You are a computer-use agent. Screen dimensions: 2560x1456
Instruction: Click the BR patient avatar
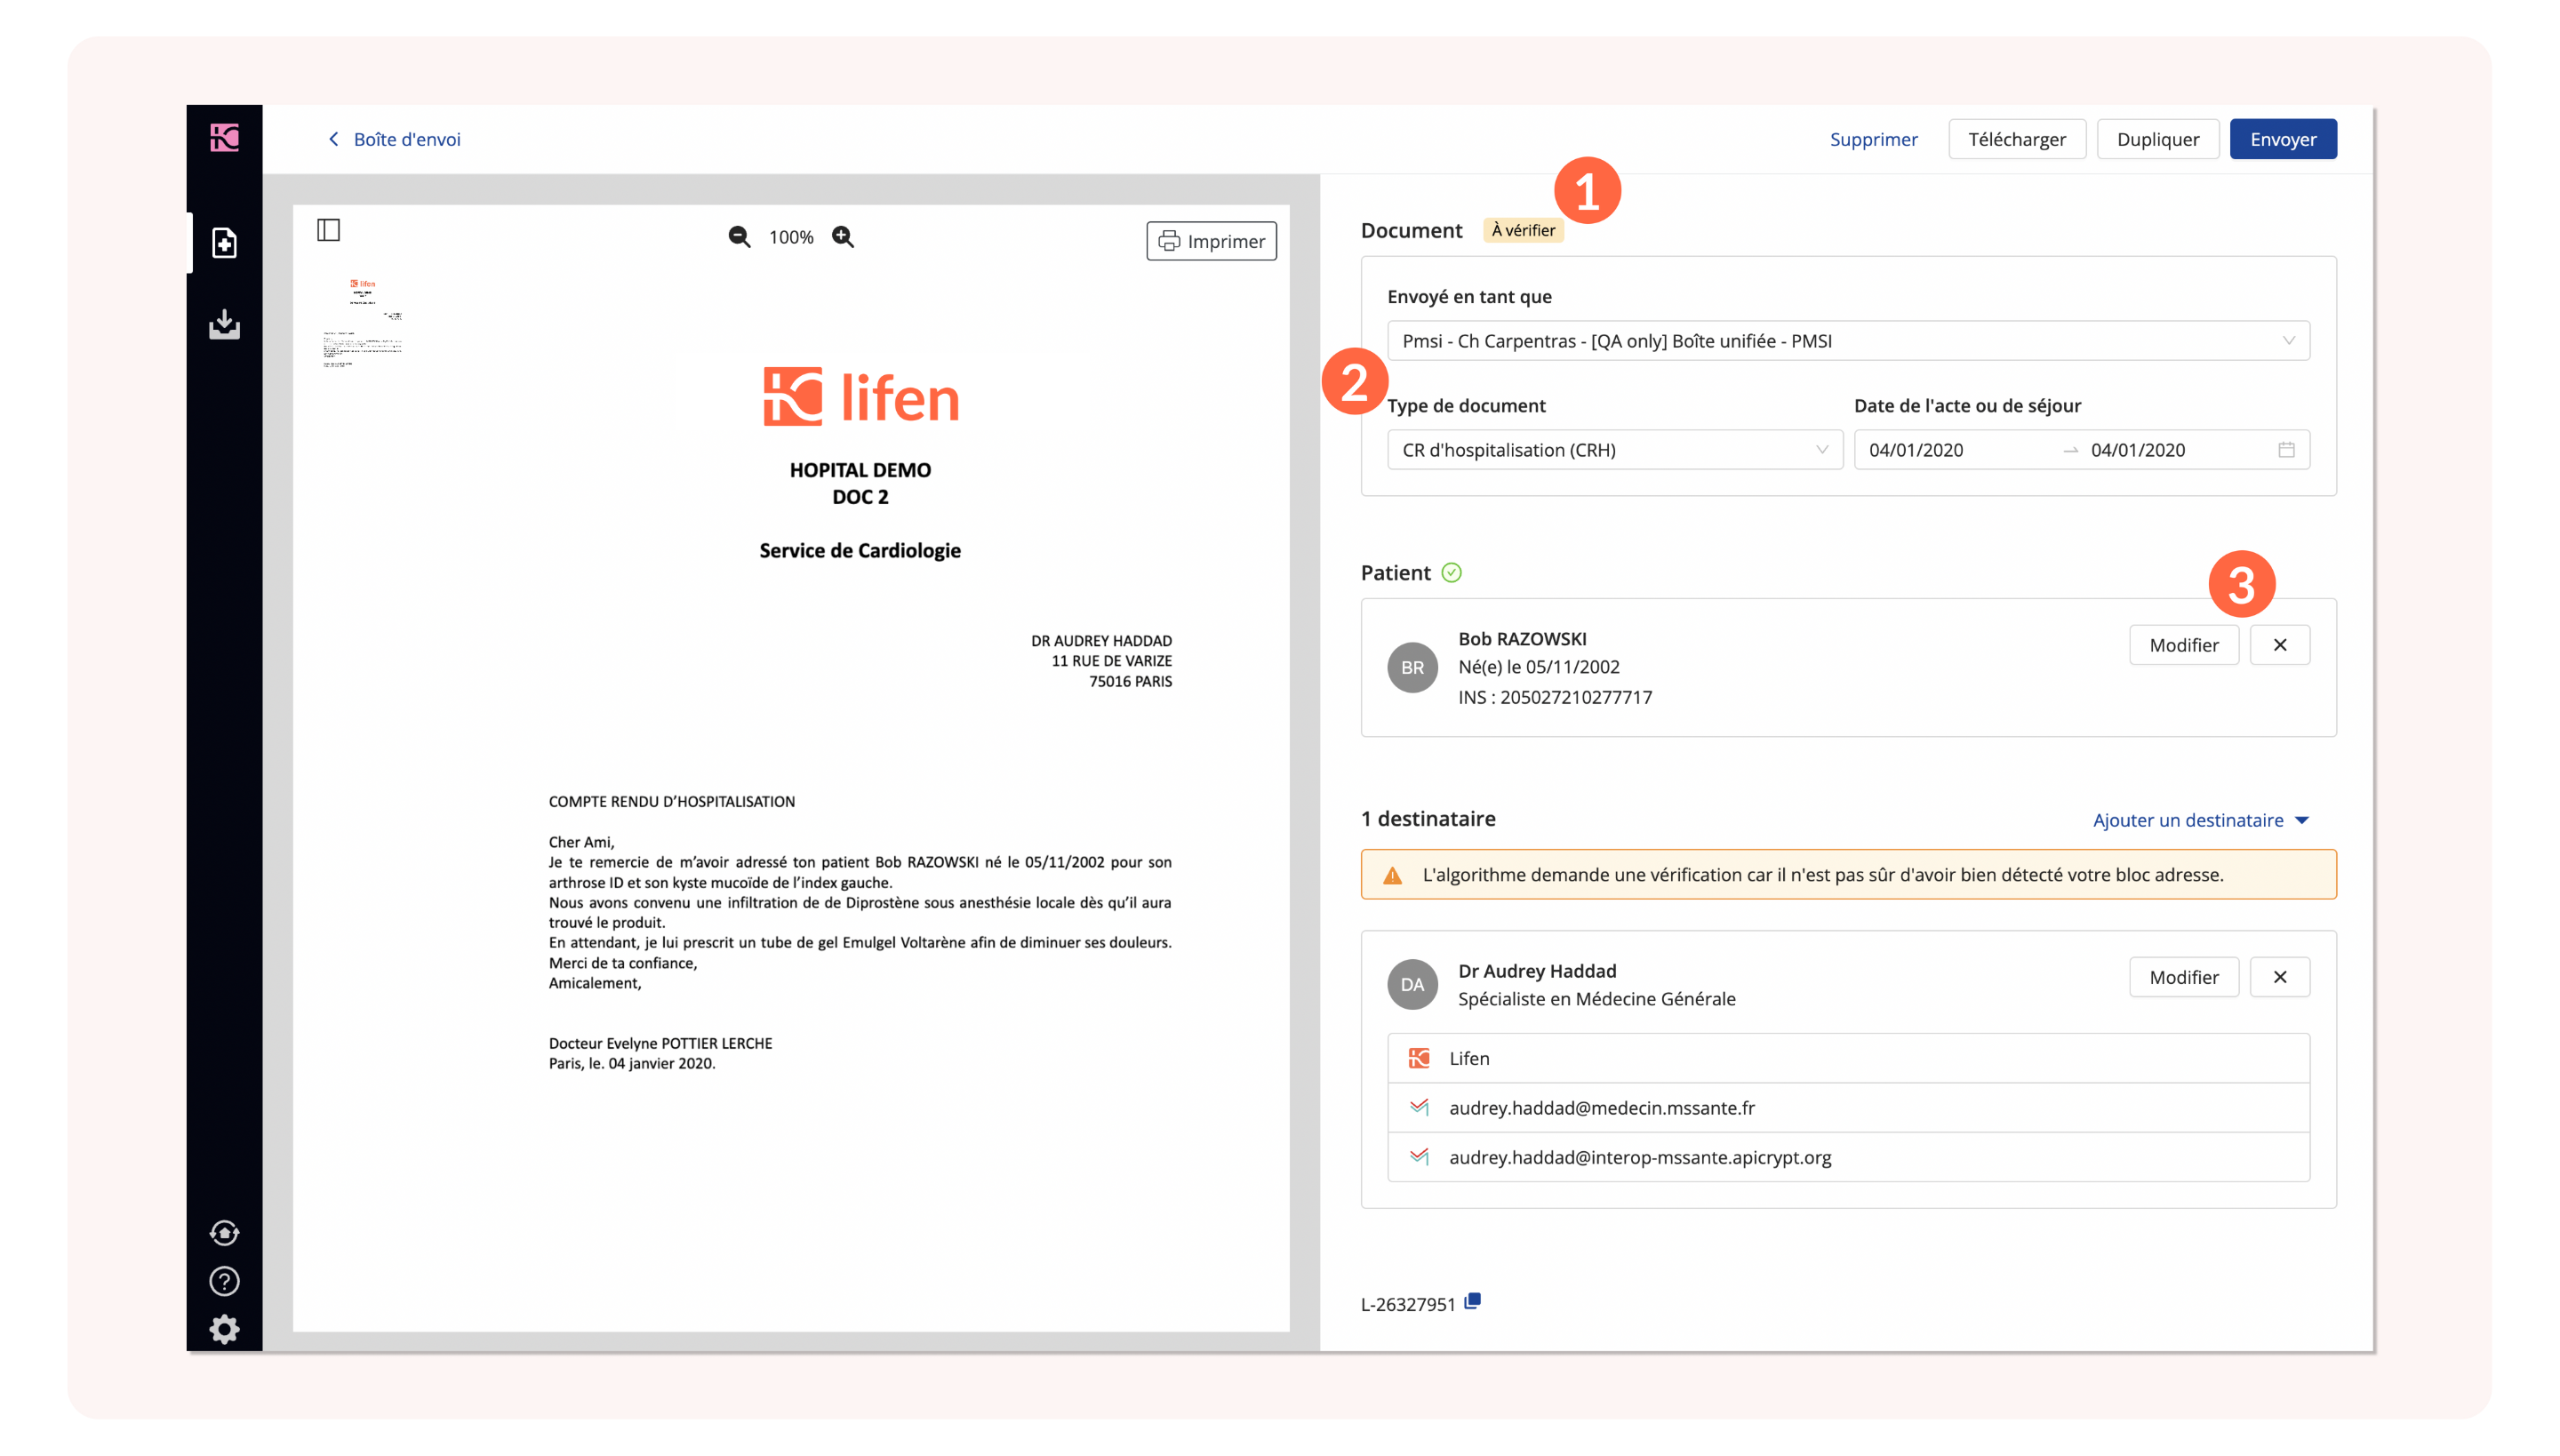tap(1412, 667)
